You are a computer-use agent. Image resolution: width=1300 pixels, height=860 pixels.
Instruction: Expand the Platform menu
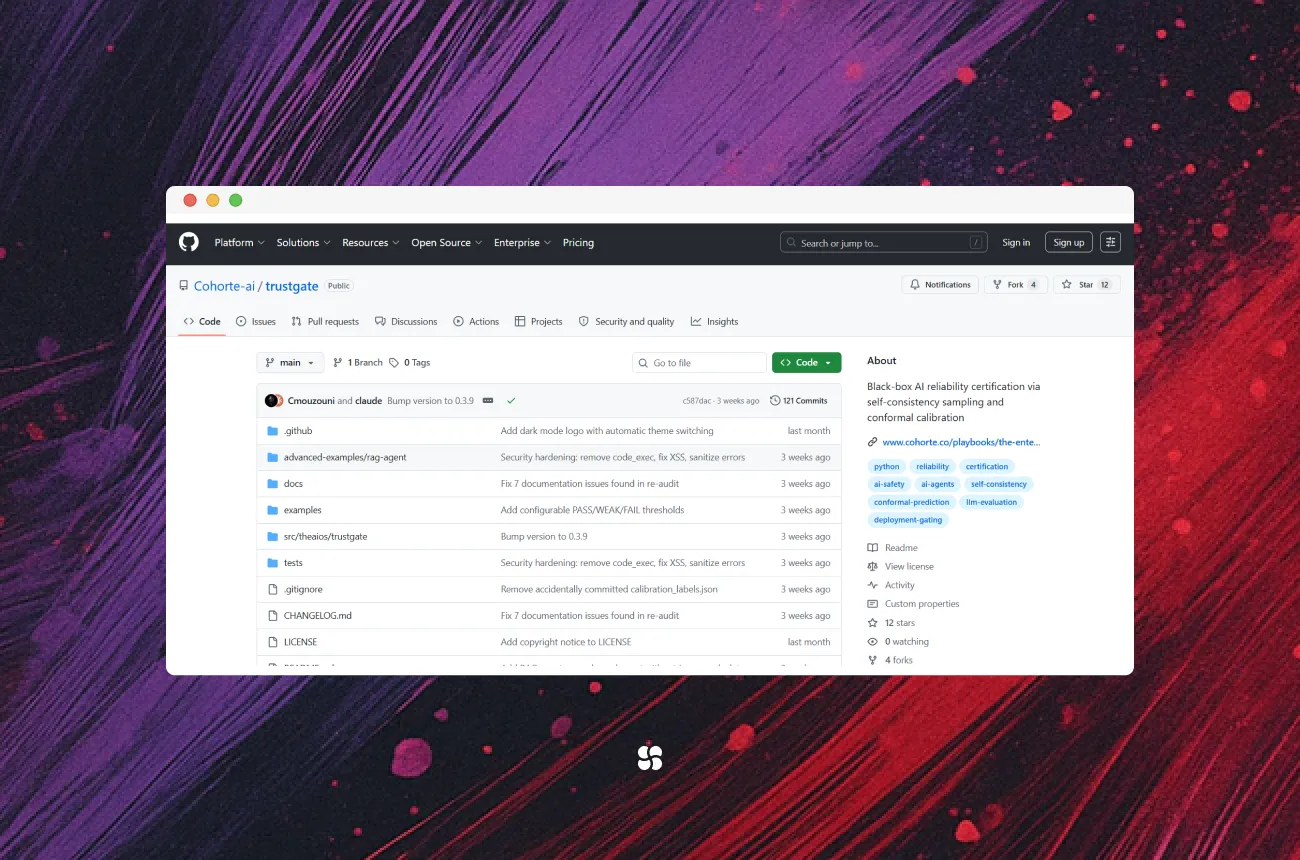click(x=239, y=243)
